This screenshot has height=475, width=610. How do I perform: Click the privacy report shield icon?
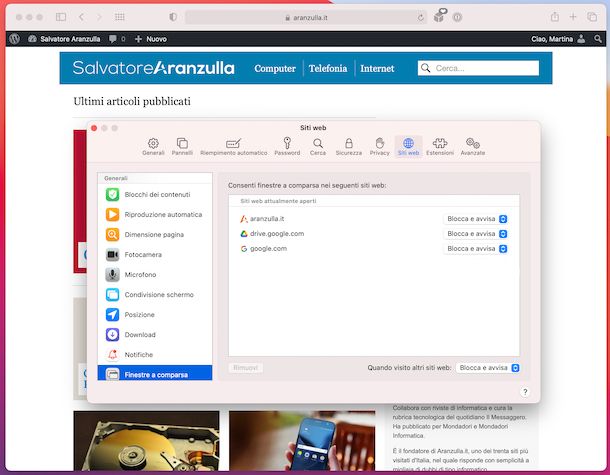(173, 17)
